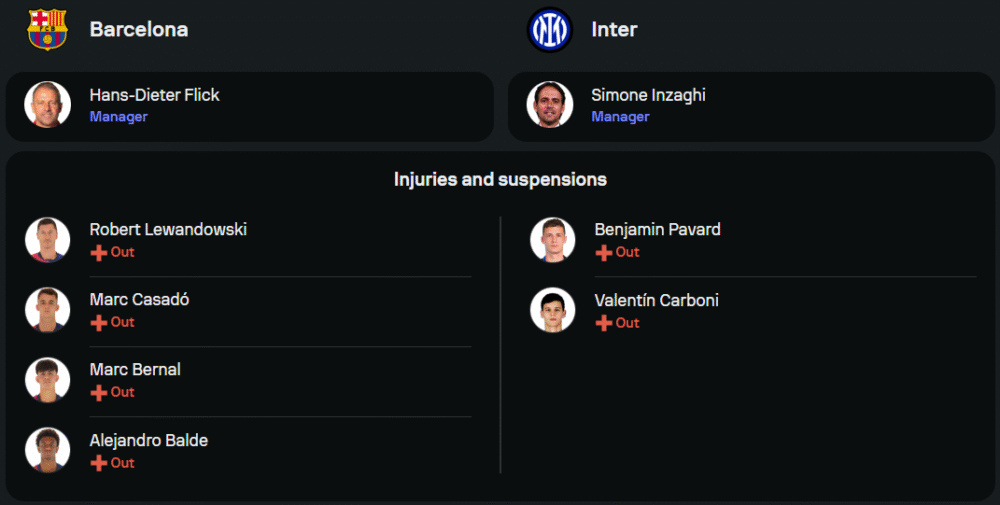The width and height of the screenshot is (1000, 505).
Task: Open Valentín Carboni's player avatar
Action: [x=552, y=310]
